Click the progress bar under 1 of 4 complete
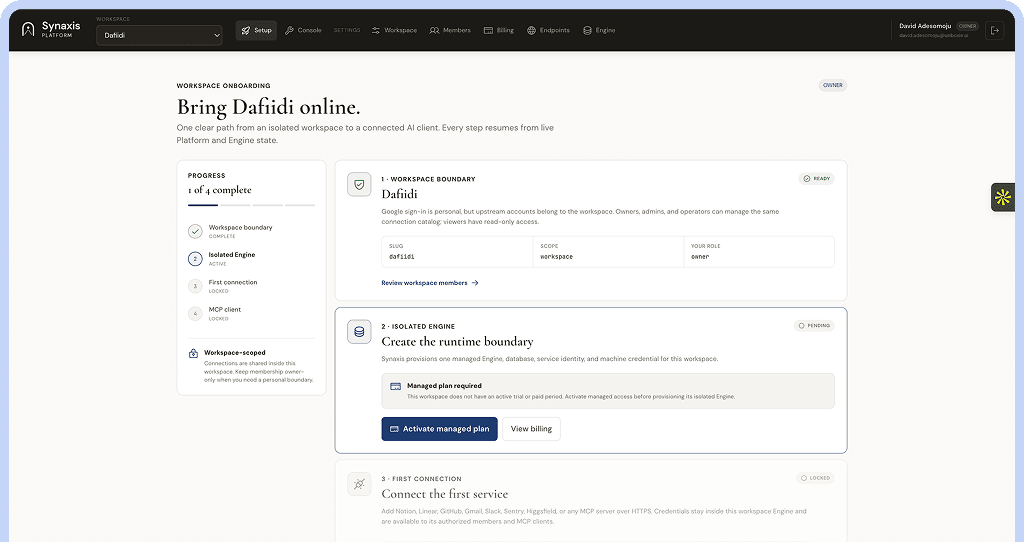The width and height of the screenshot is (1025, 542). (x=251, y=205)
